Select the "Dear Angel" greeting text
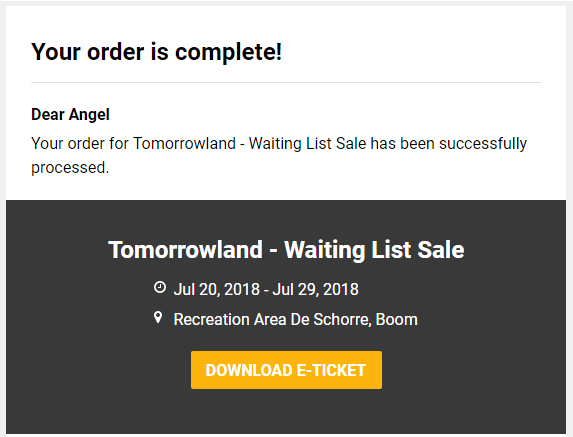This screenshot has height=437, width=573. (x=70, y=115)
